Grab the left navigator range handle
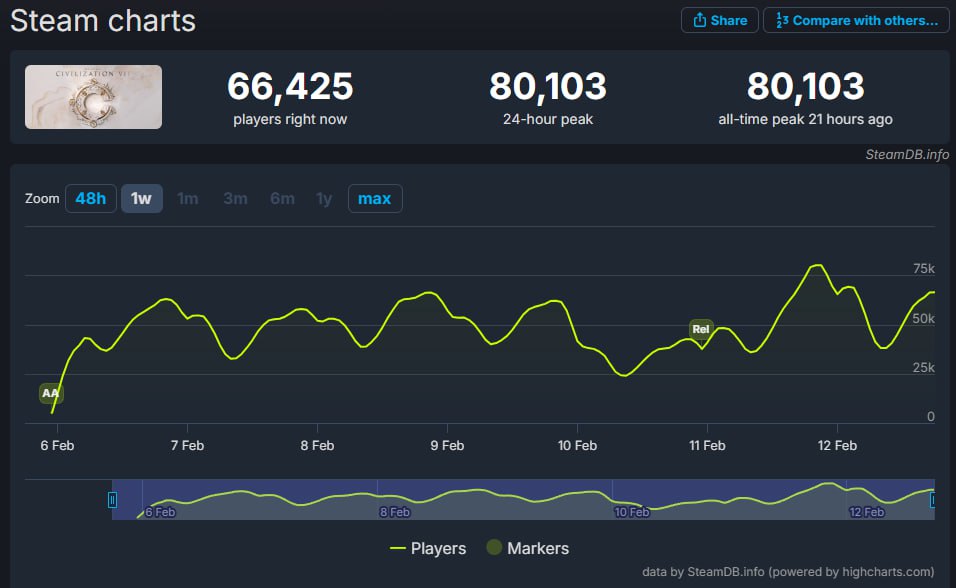The image size is (956, 588). pos(113,499)
